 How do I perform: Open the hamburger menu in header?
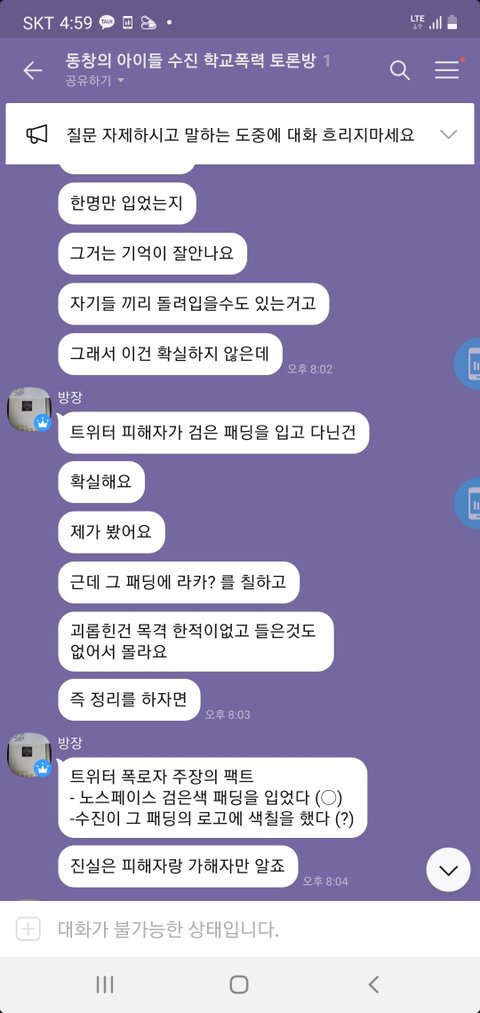447,70
